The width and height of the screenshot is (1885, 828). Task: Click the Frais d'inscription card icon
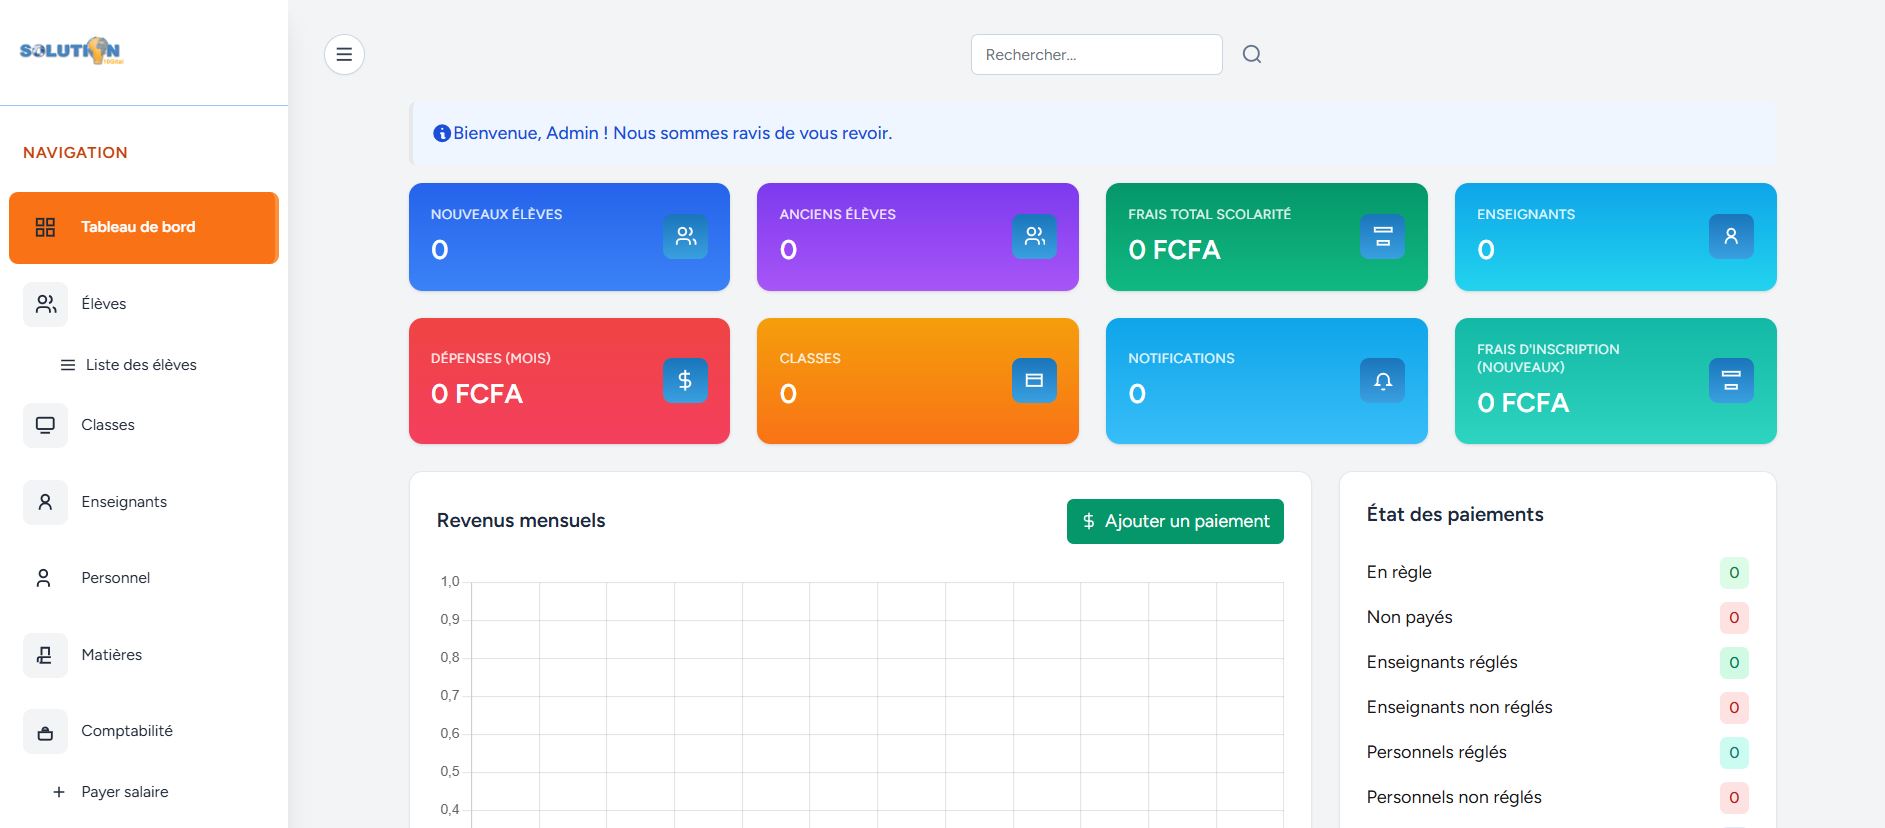click(x=1730, y=381)
